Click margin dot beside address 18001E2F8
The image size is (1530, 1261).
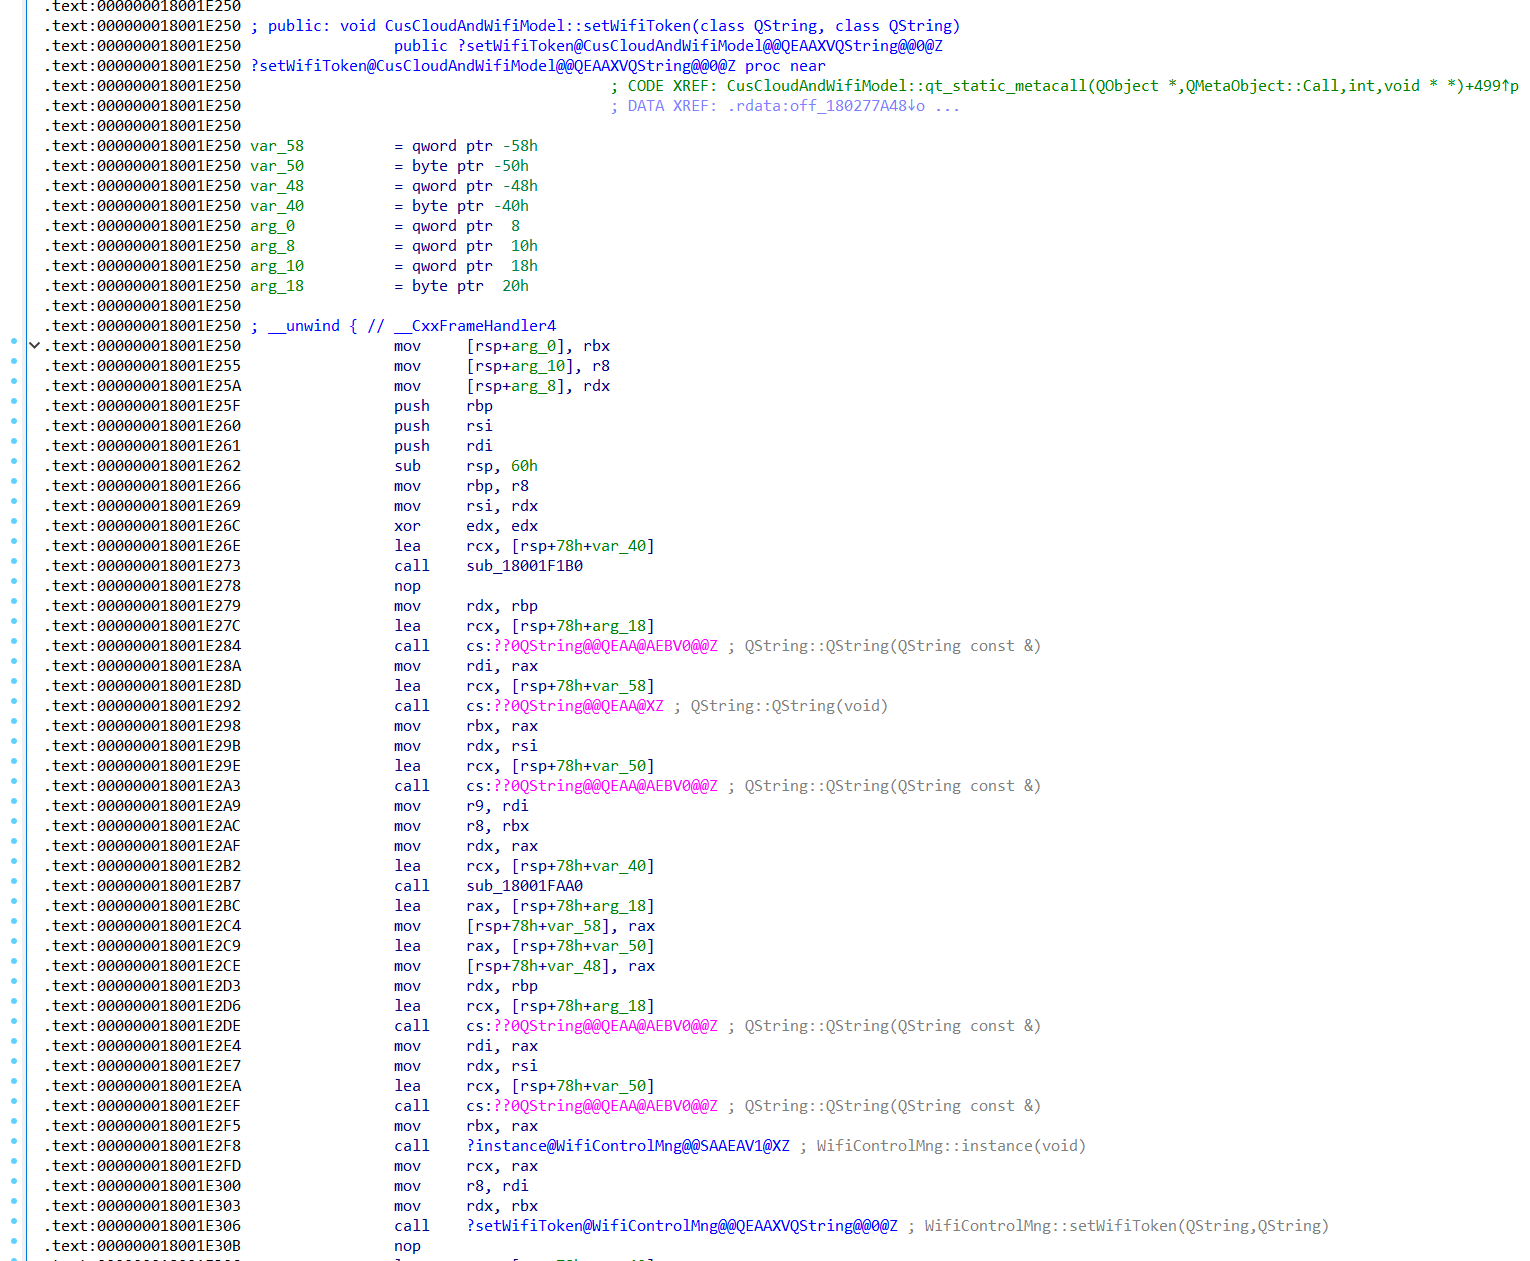[x=14, y=1142]
